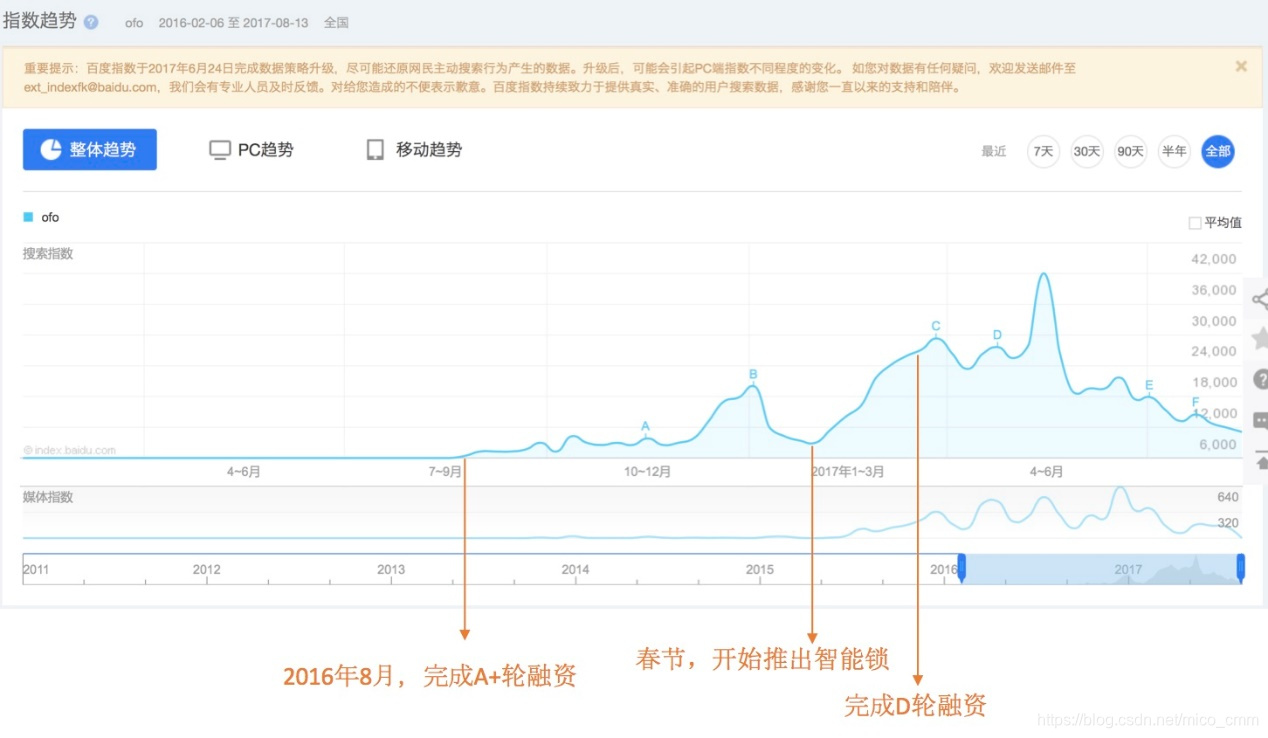Click the date range 2016-02-06 至 2017-08-13
The height and width of the screenshot is (738, 1268).
[235, 22]
